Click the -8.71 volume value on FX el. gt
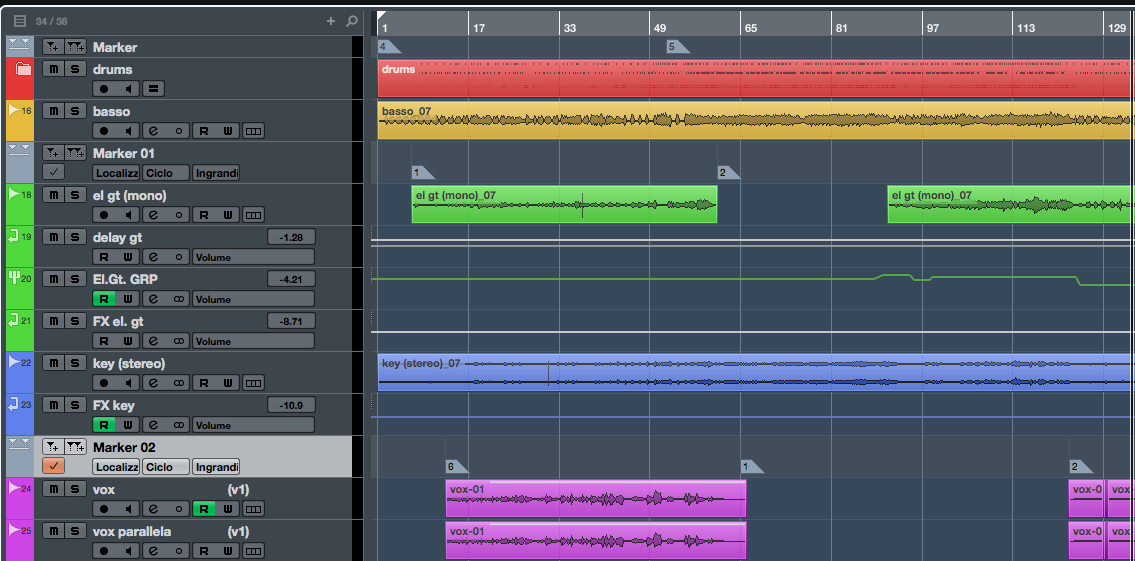Screen dimensions: 1135x561 point(291,321)
